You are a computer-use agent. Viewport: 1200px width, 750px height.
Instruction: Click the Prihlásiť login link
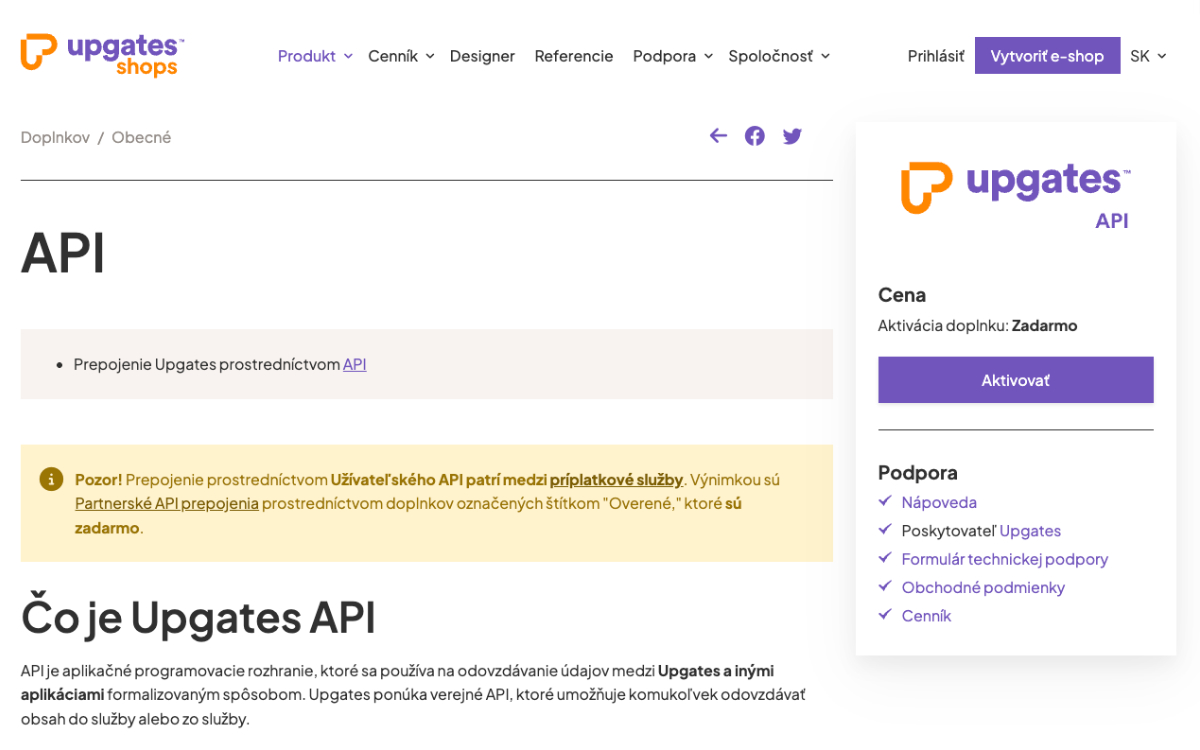(x=936, y=56)
